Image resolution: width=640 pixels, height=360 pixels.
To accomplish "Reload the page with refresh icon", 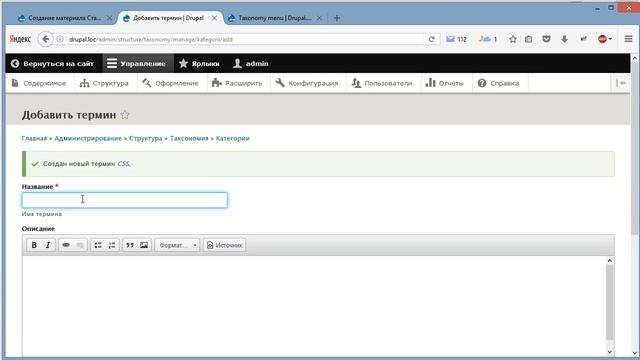I will [431, 39].
